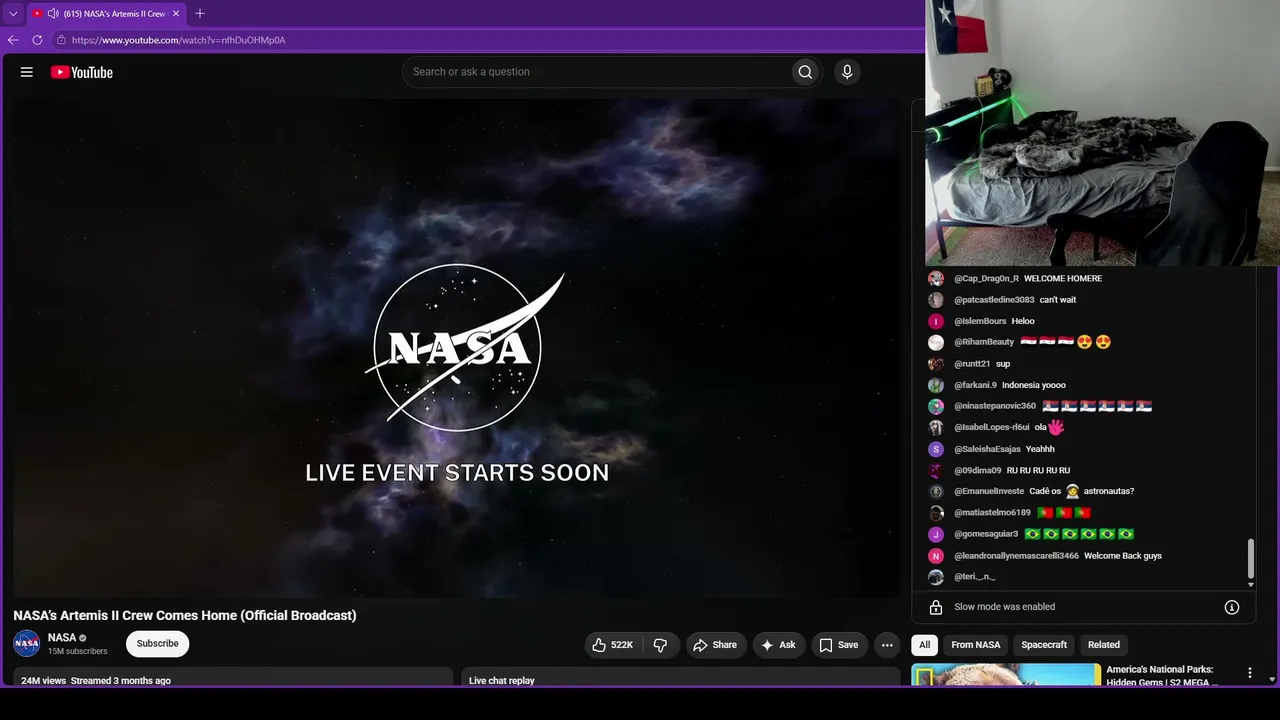
Task: Click the "15M subscribers" count text
Action: tap(78, 651)
